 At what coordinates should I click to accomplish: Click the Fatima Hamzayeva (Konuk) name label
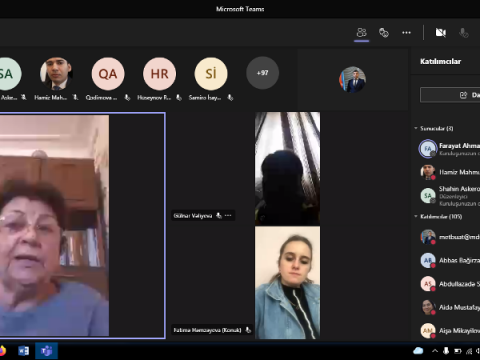pos(207,330)
